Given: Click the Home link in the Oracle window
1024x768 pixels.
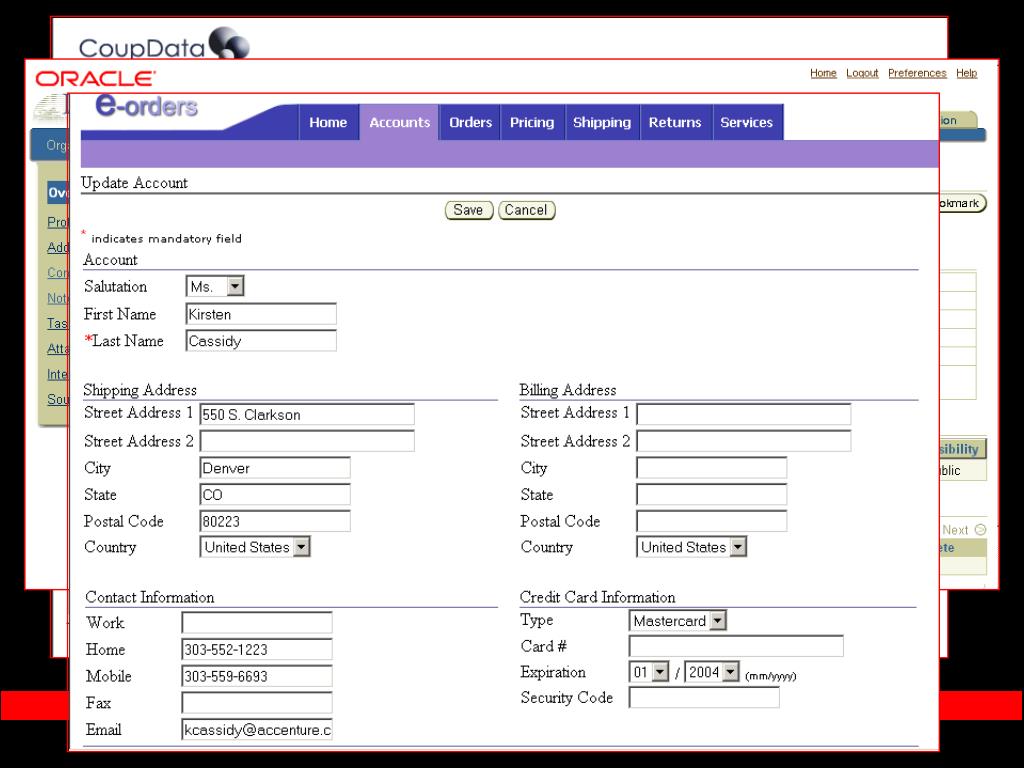Looking at the screenshot, I should point(823,73).
